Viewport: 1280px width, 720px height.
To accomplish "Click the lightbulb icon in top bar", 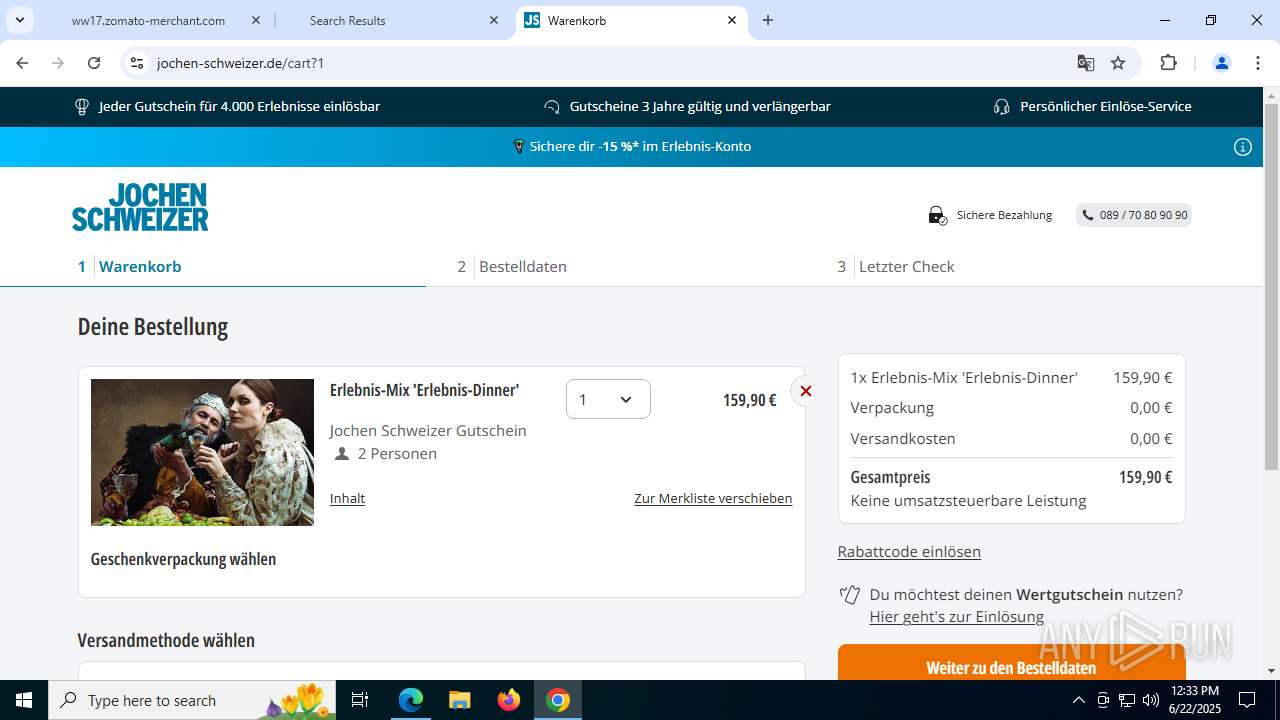I will [x=82, y=107].
